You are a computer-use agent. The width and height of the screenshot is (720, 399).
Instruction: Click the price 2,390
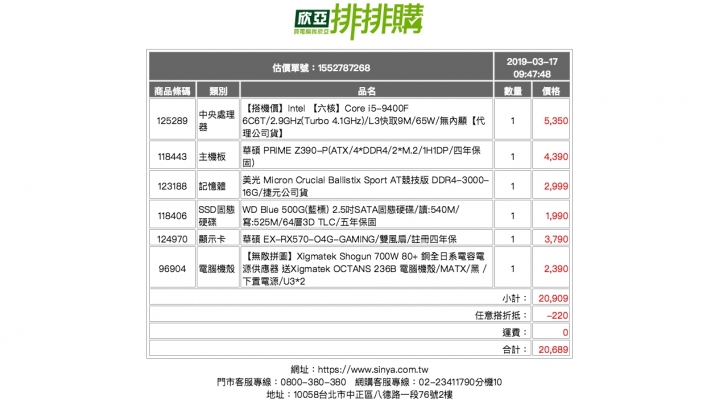[556, 269]
